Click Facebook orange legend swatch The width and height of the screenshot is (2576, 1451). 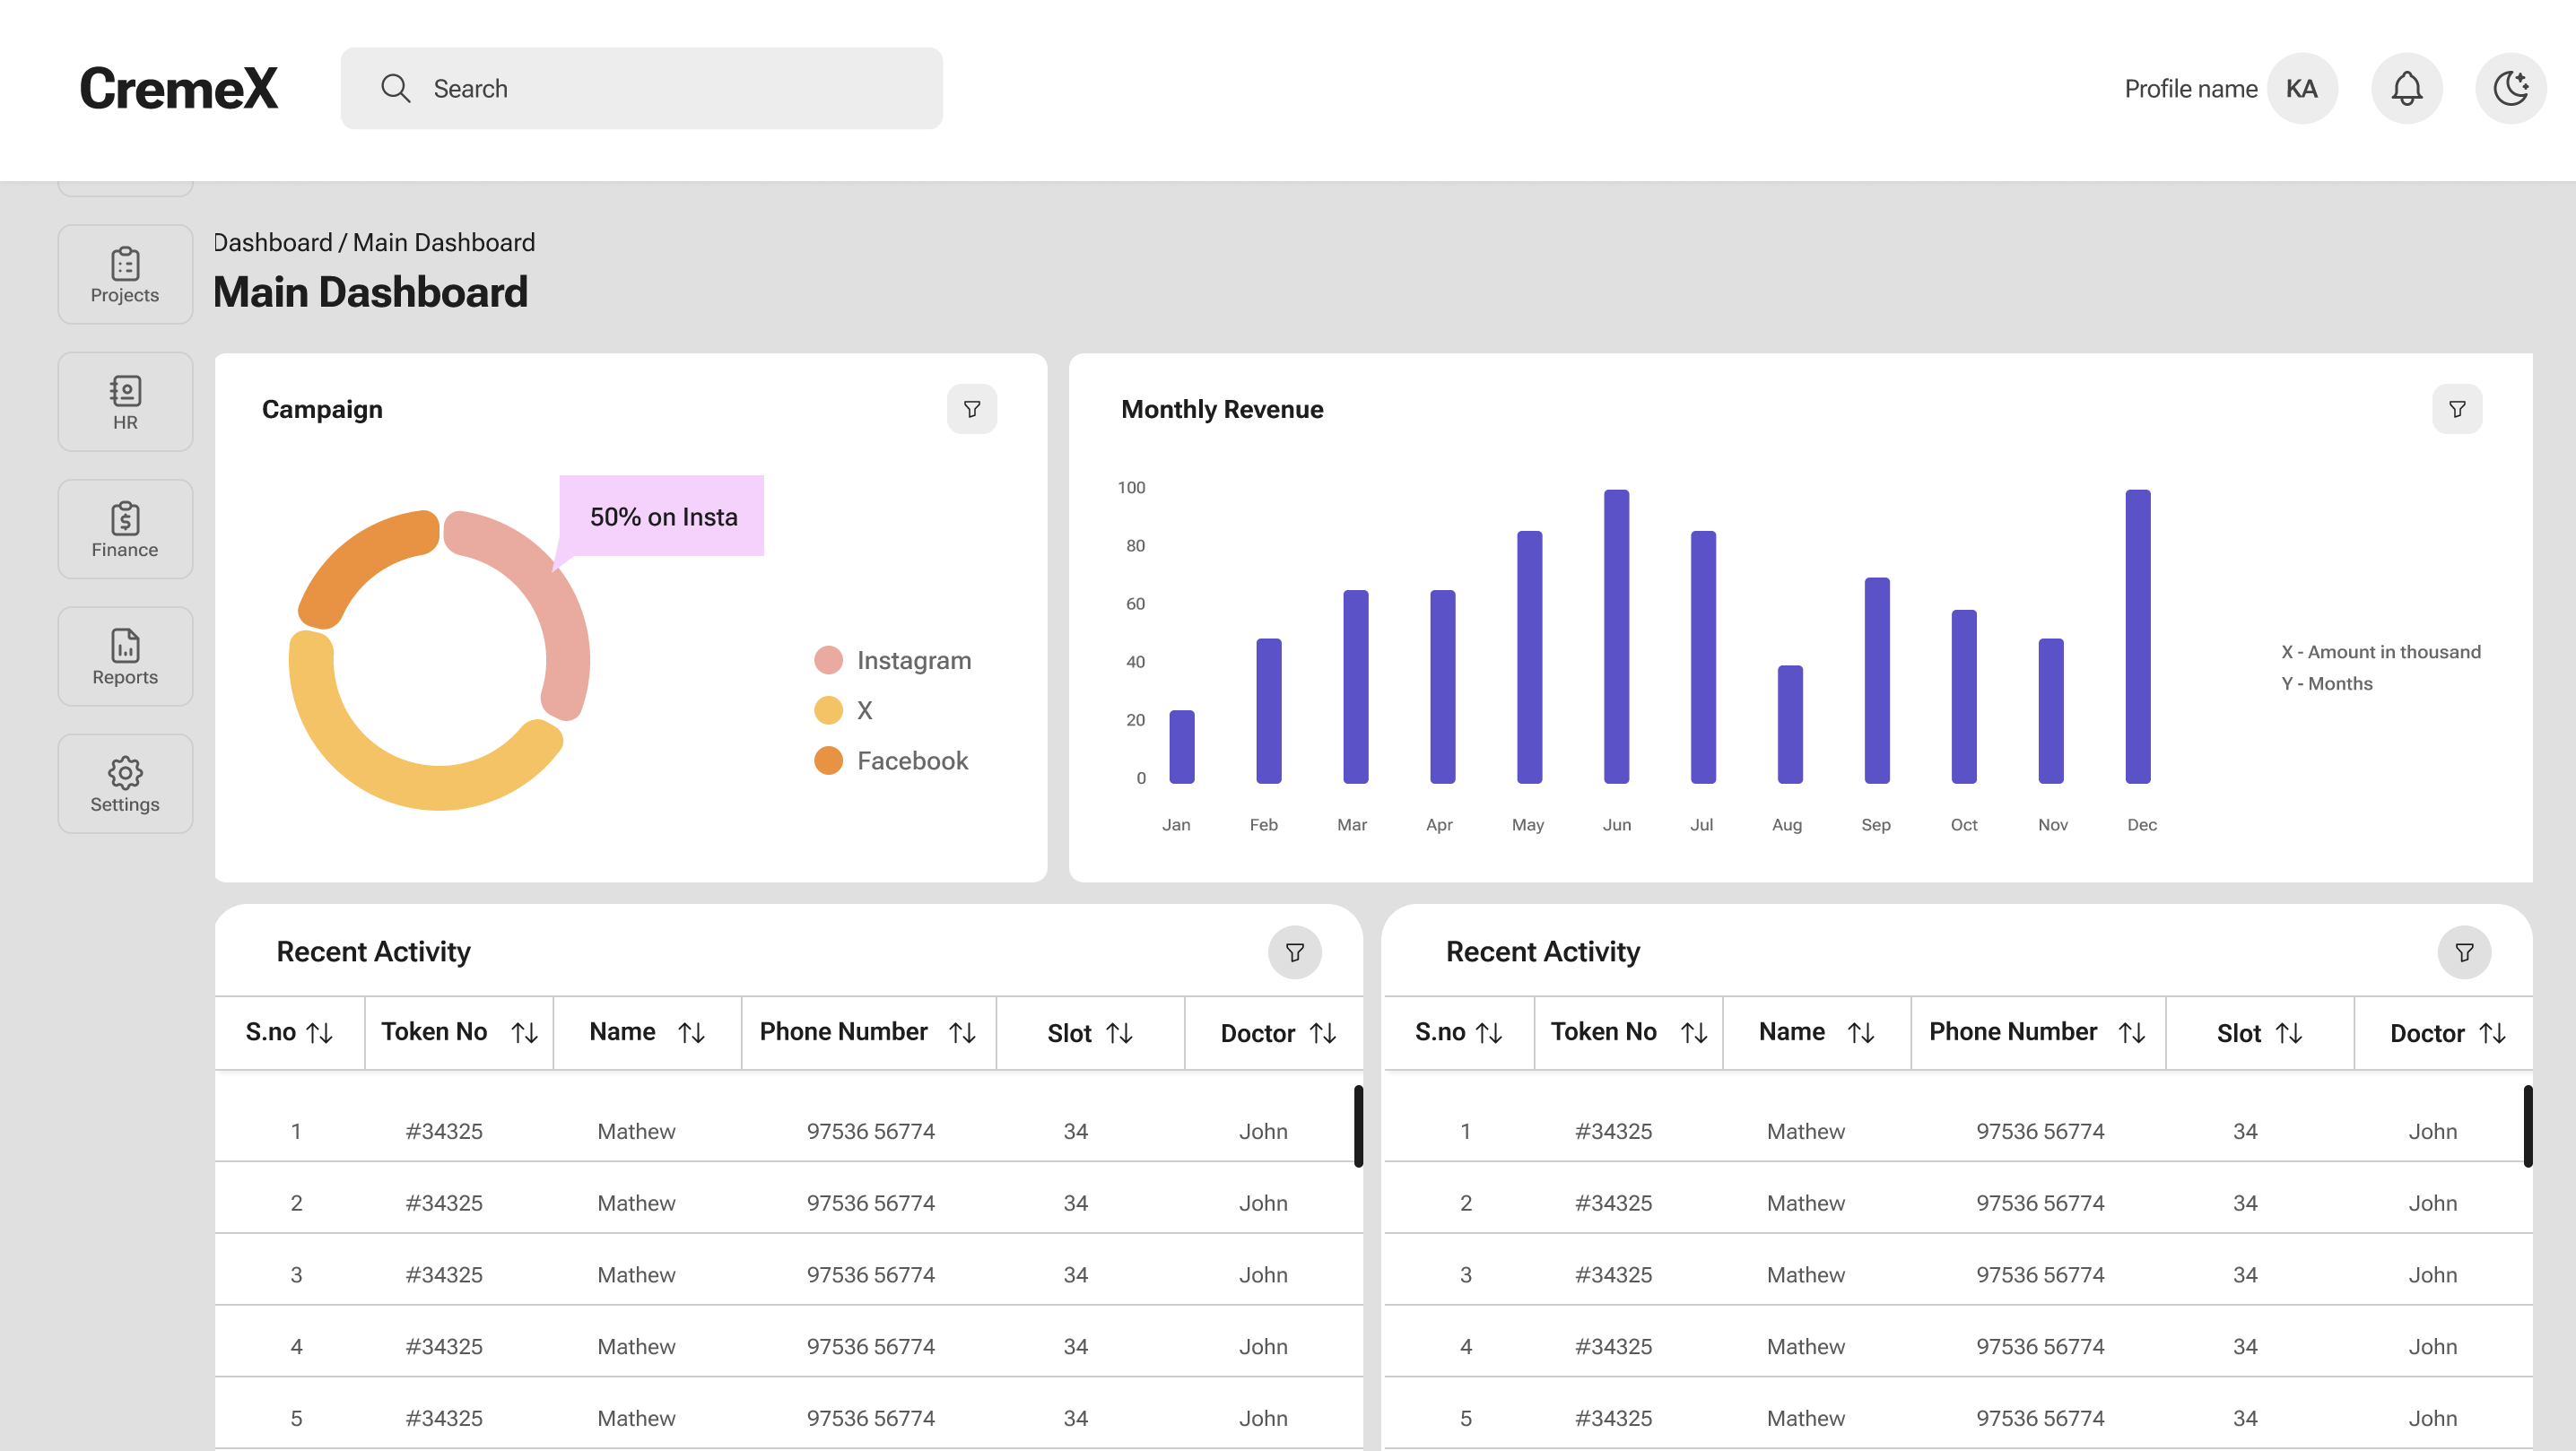coord(828,761)
